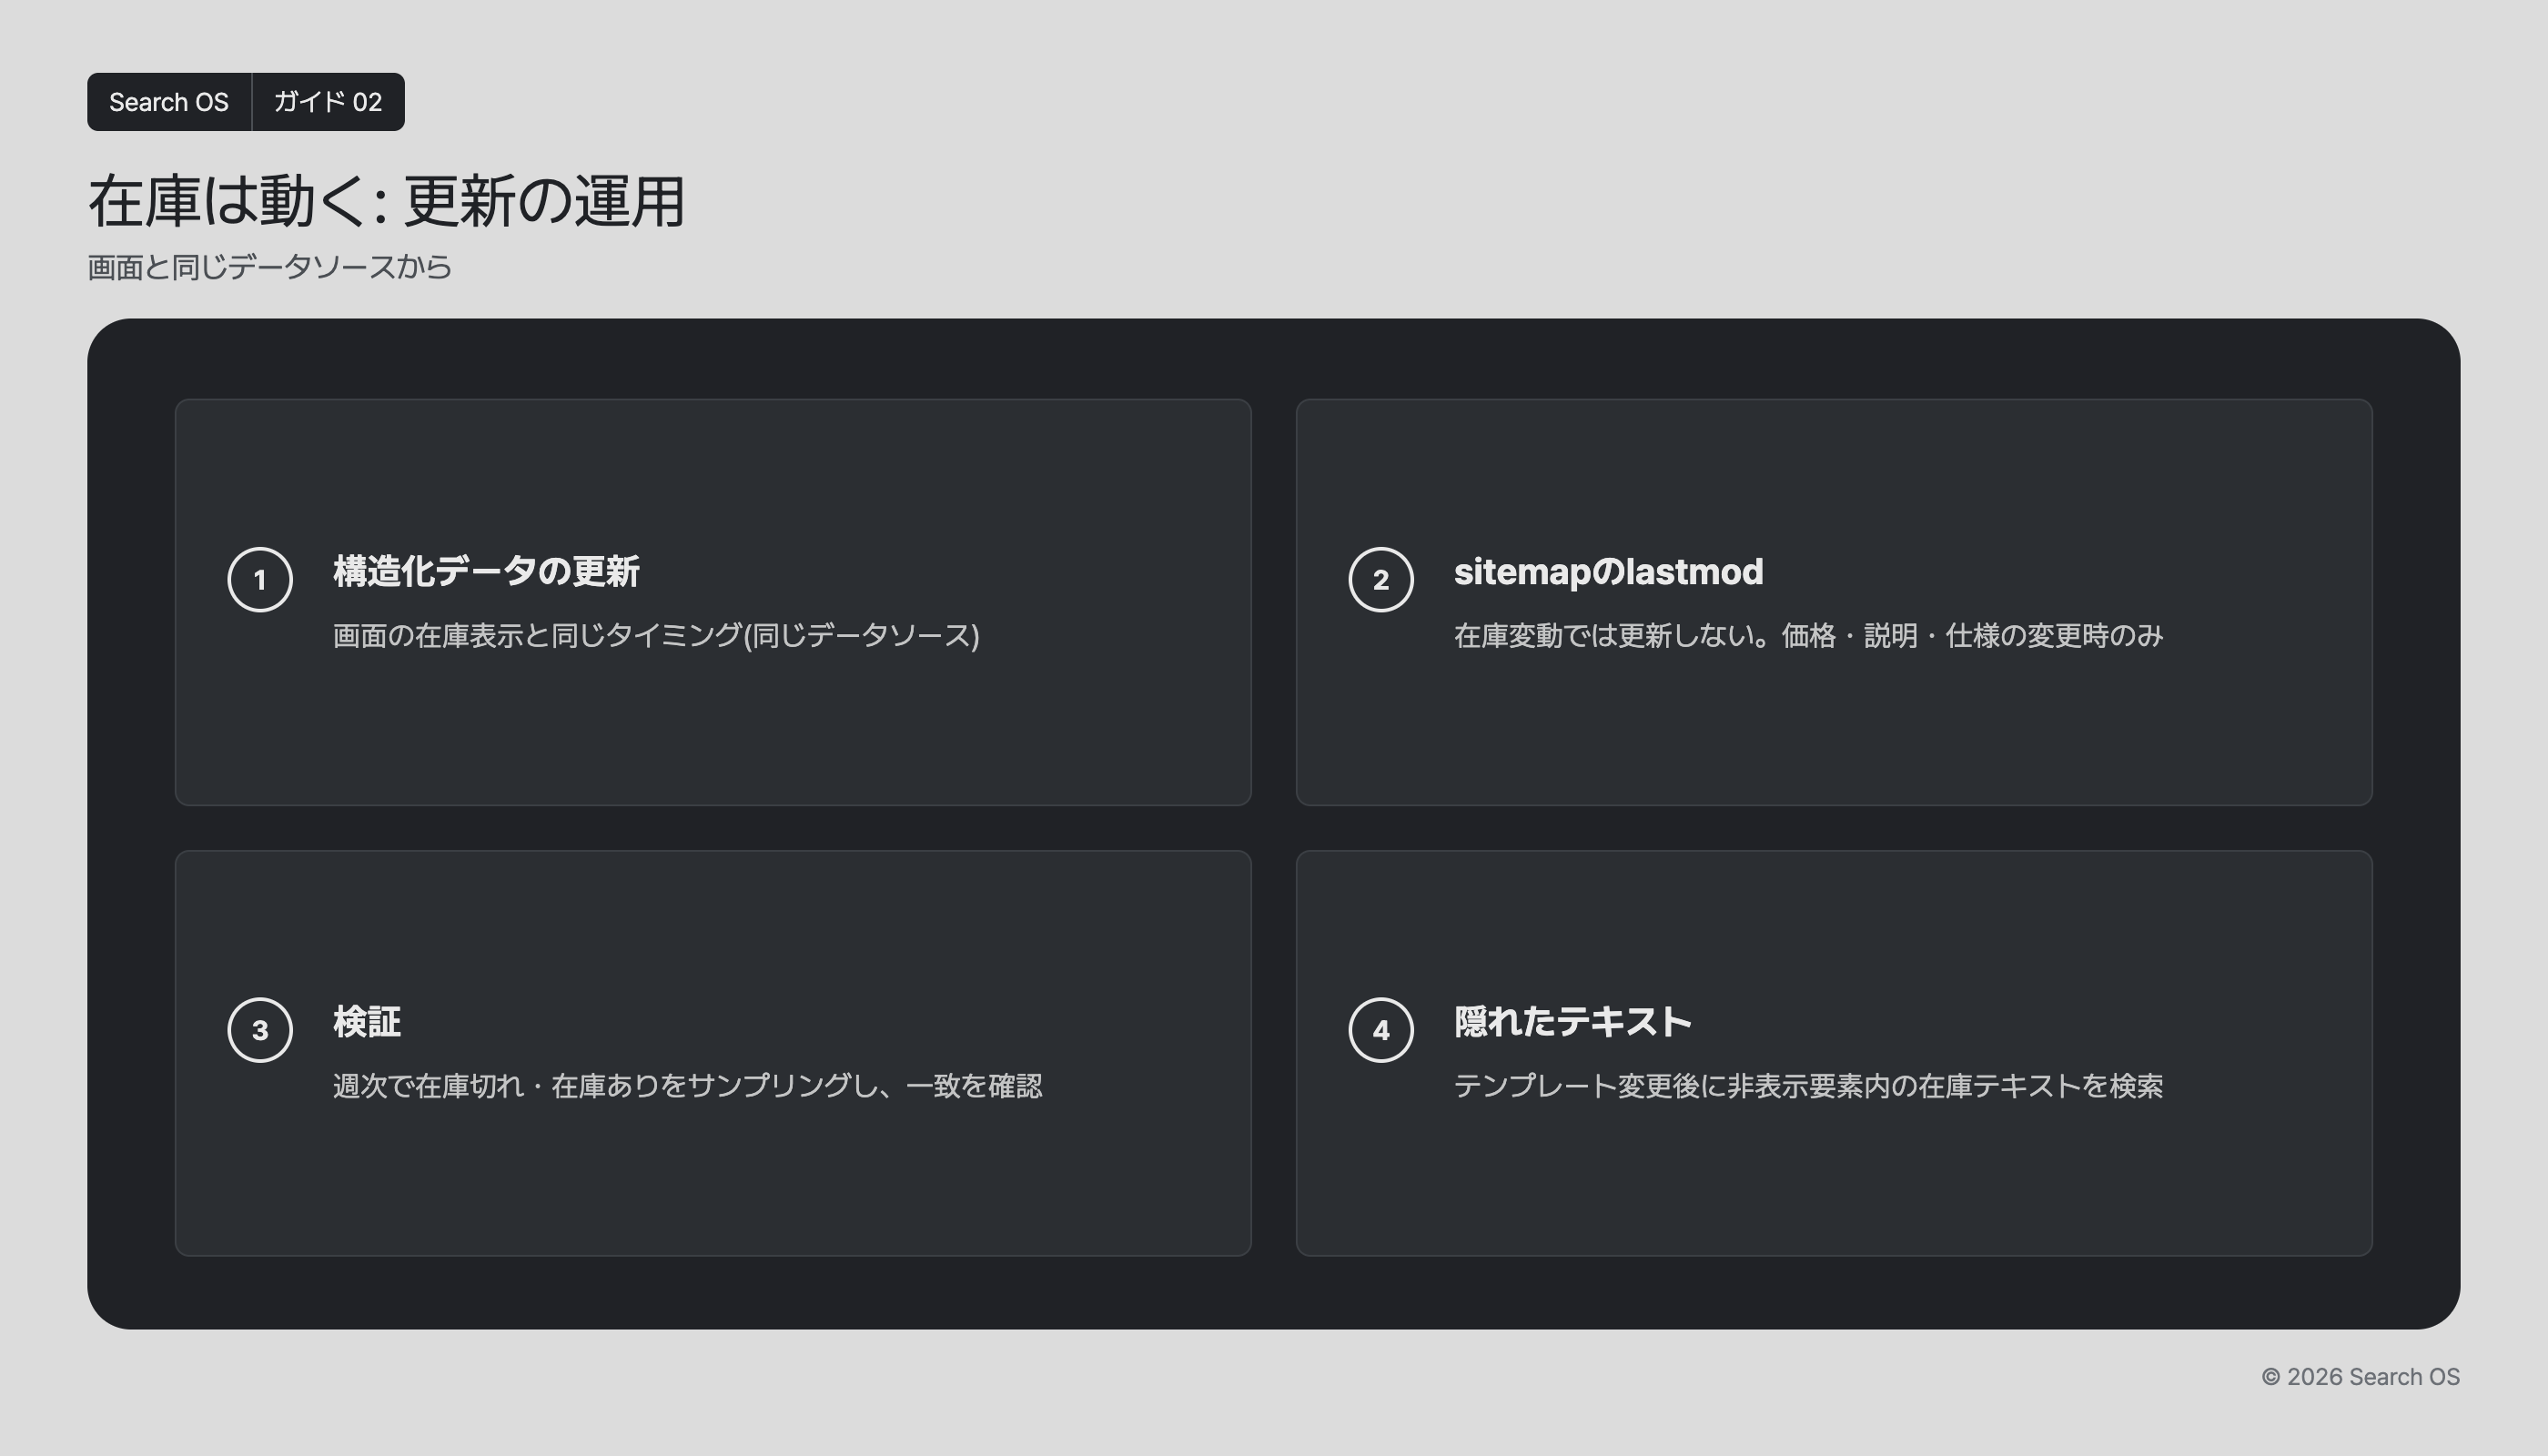
Task: Select the card title 検証
Action: tap(367, 1022)
